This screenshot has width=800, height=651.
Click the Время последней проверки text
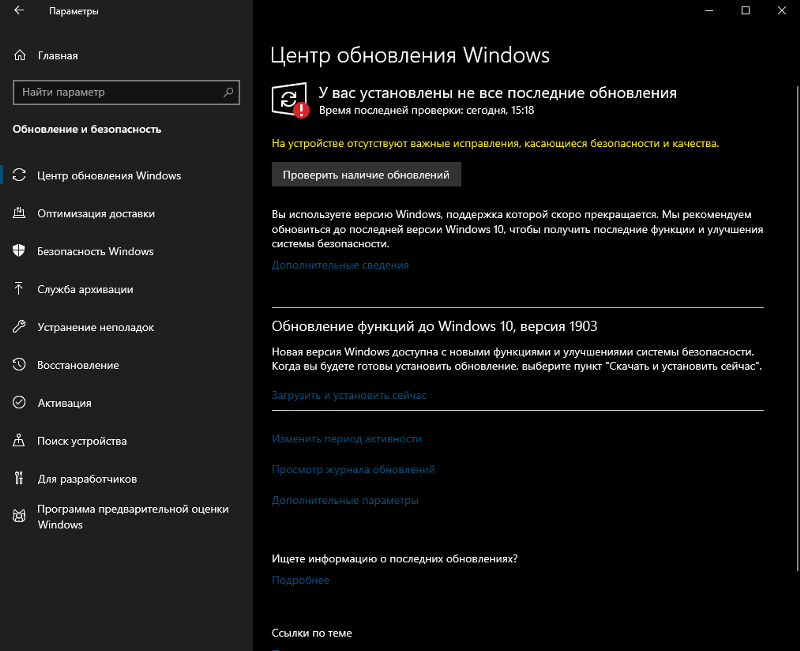tap(427, 110)
